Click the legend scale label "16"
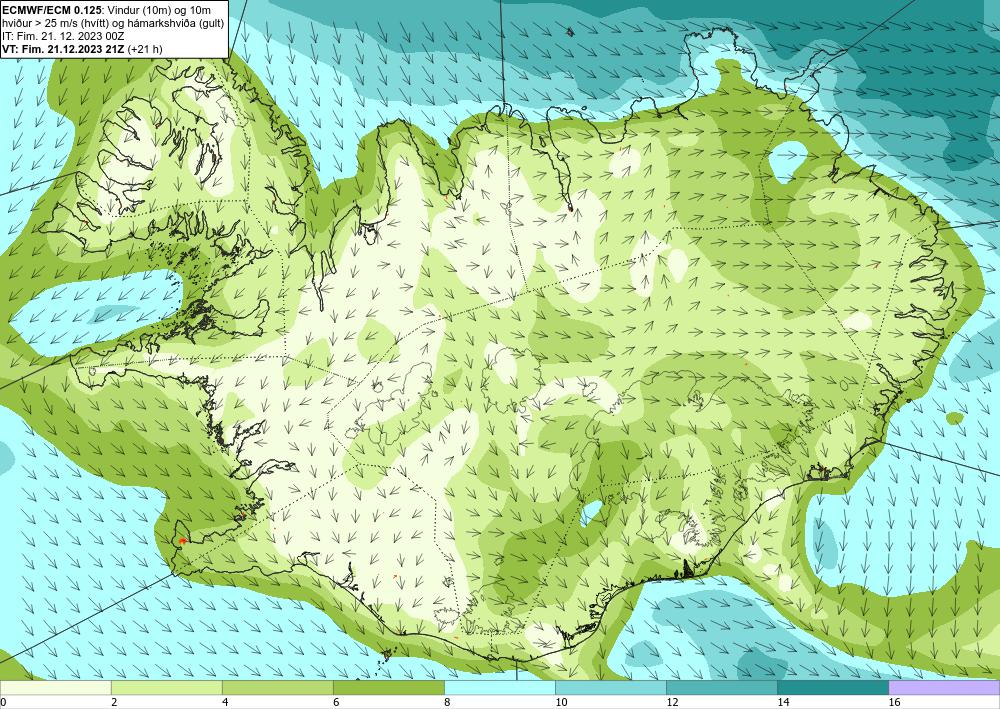This screenshot has height=709, width=1000. 894,702
